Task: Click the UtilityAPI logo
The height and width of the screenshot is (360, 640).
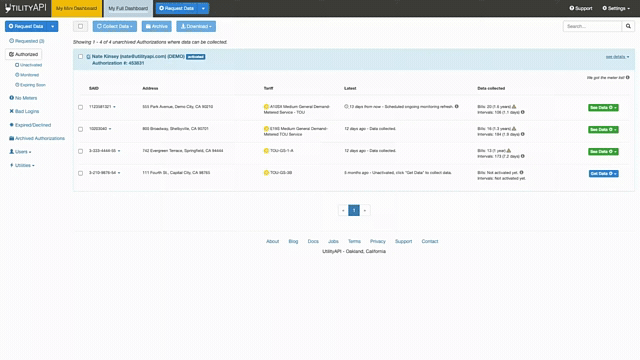Action: [26, 8]
